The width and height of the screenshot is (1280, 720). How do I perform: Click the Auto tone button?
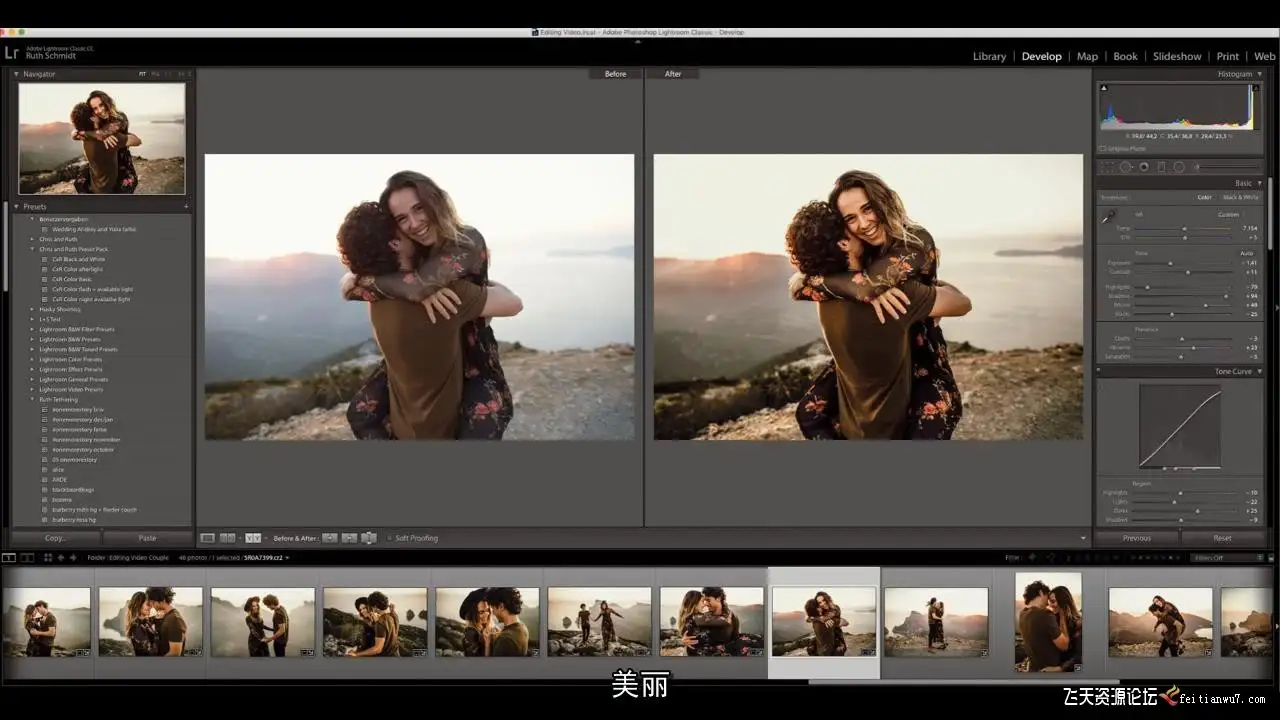[x=1246, y=253]
